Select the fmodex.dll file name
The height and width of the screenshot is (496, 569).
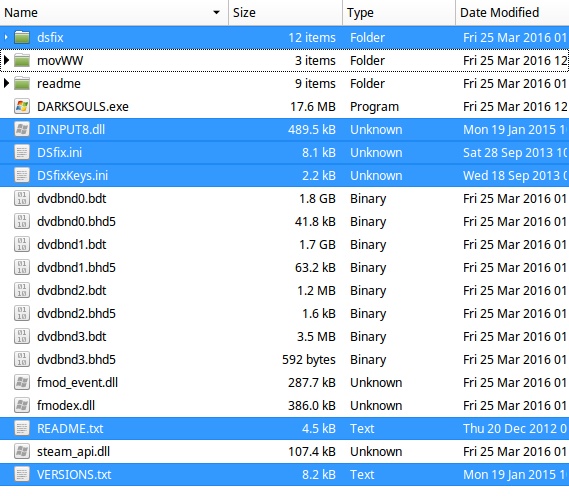[66, 406]
